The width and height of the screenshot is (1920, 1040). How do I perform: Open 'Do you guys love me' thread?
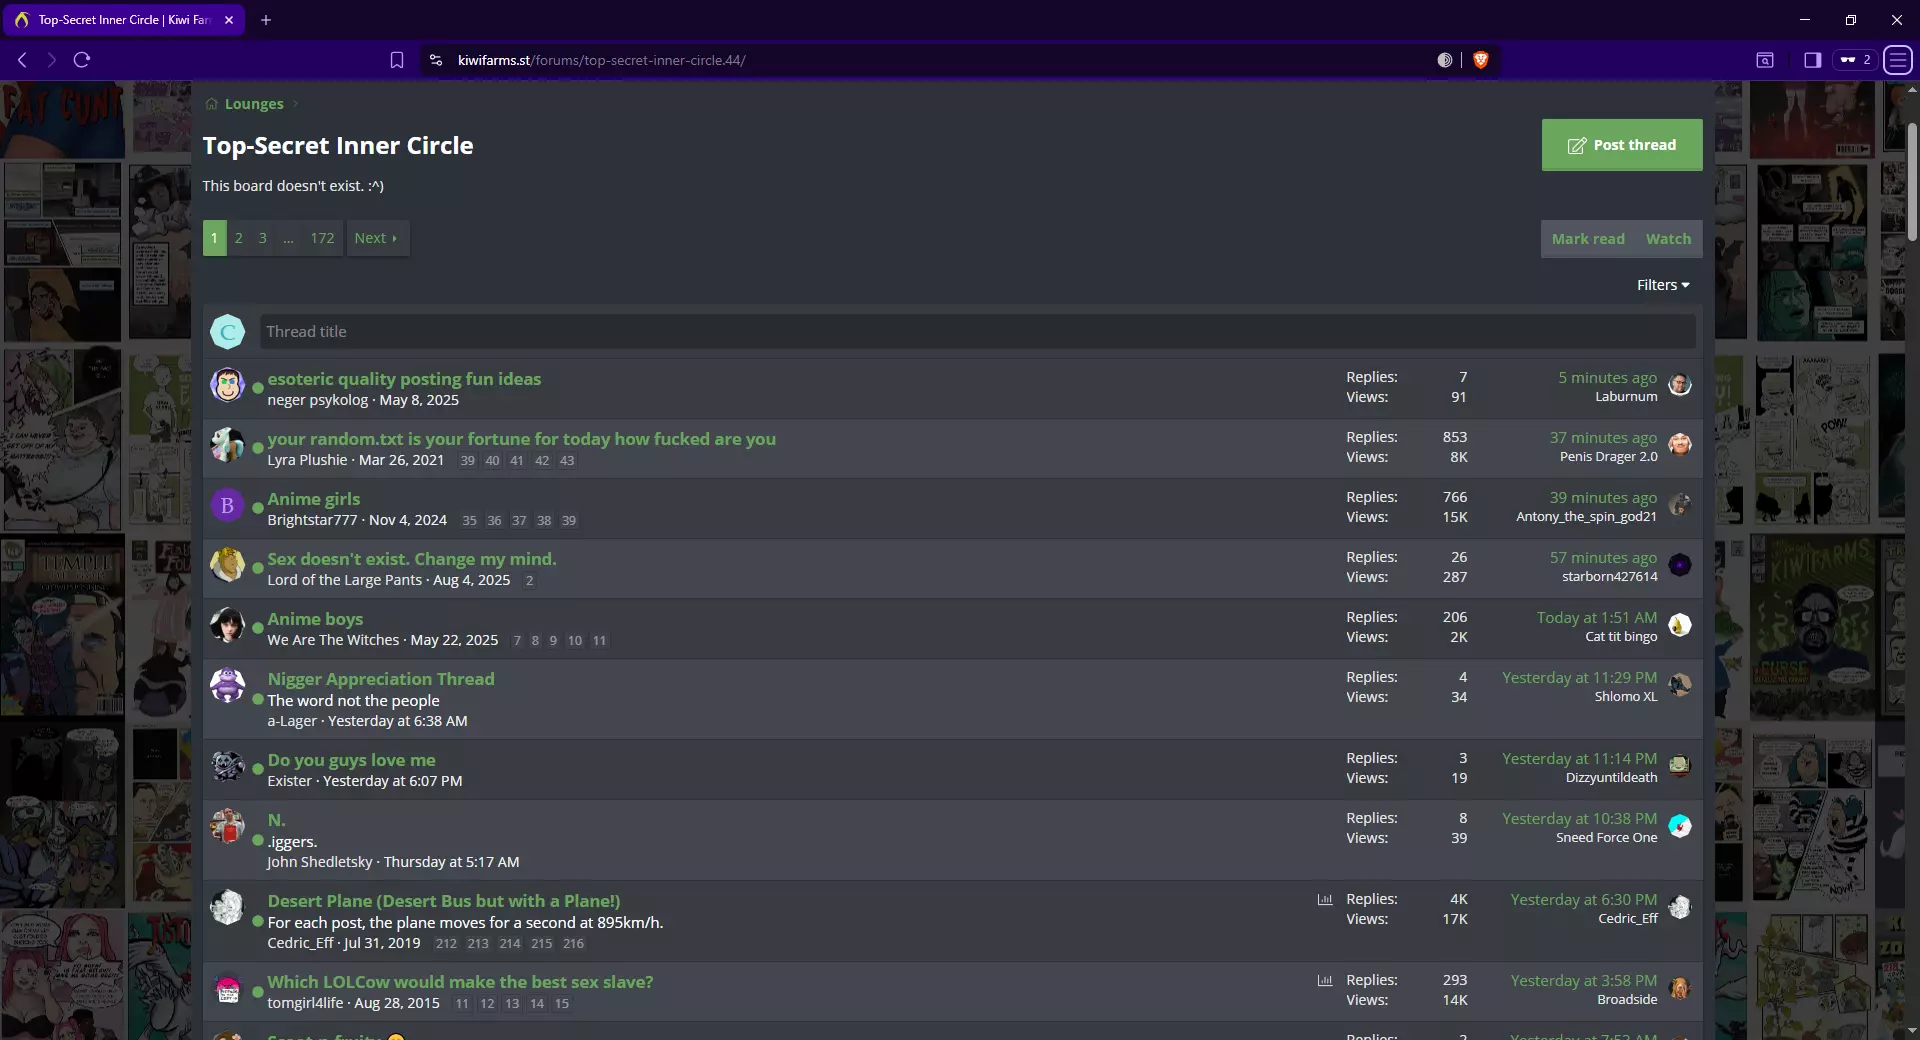[x=351, y=760]
